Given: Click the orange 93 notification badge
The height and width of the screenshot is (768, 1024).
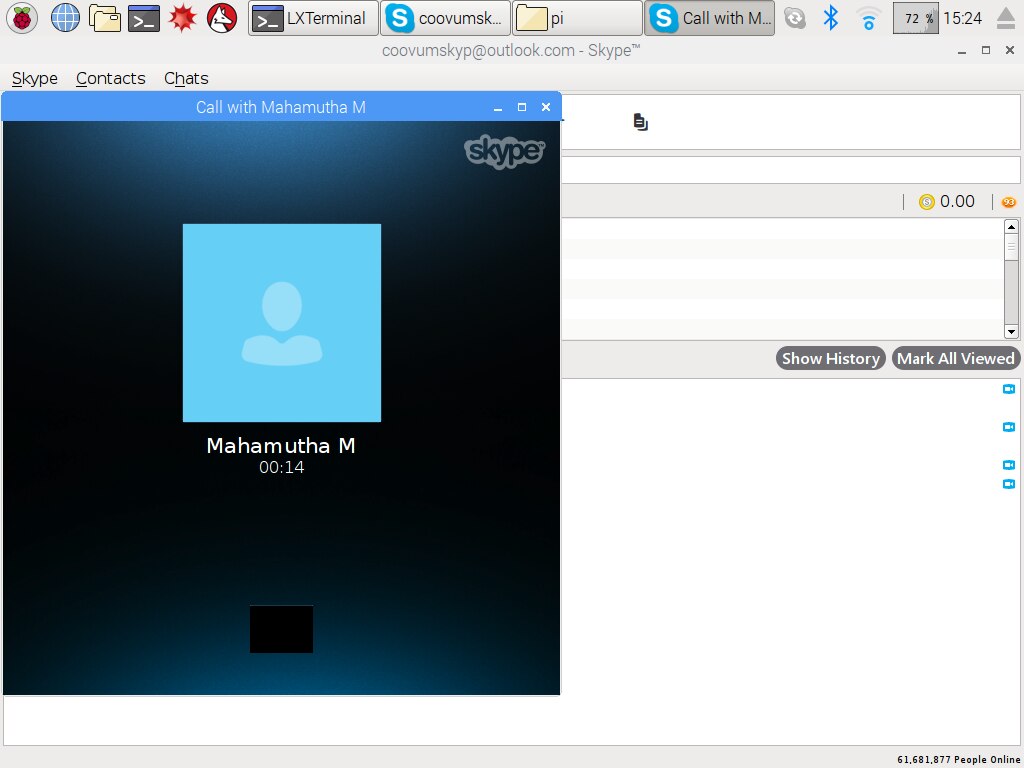Looking at the screenshot, I should [1009, 202].
